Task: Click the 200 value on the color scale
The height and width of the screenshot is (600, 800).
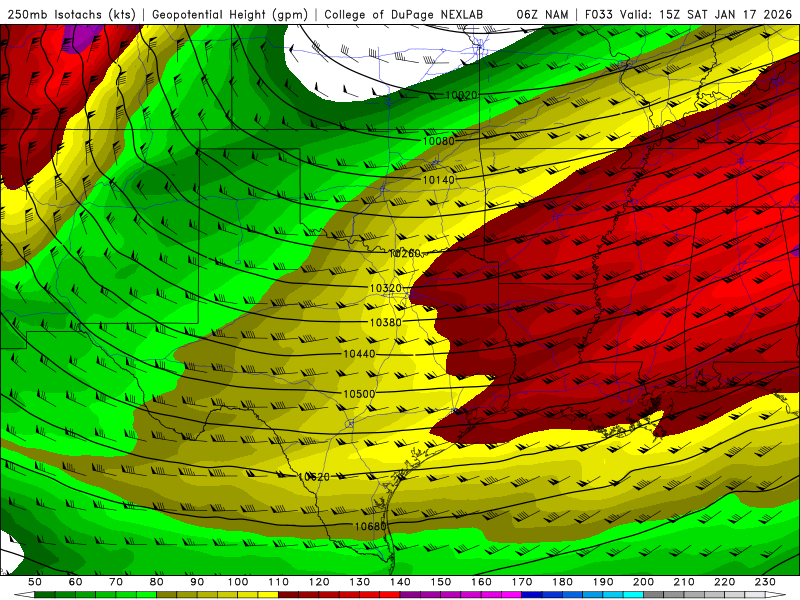Action: point(643,582)
